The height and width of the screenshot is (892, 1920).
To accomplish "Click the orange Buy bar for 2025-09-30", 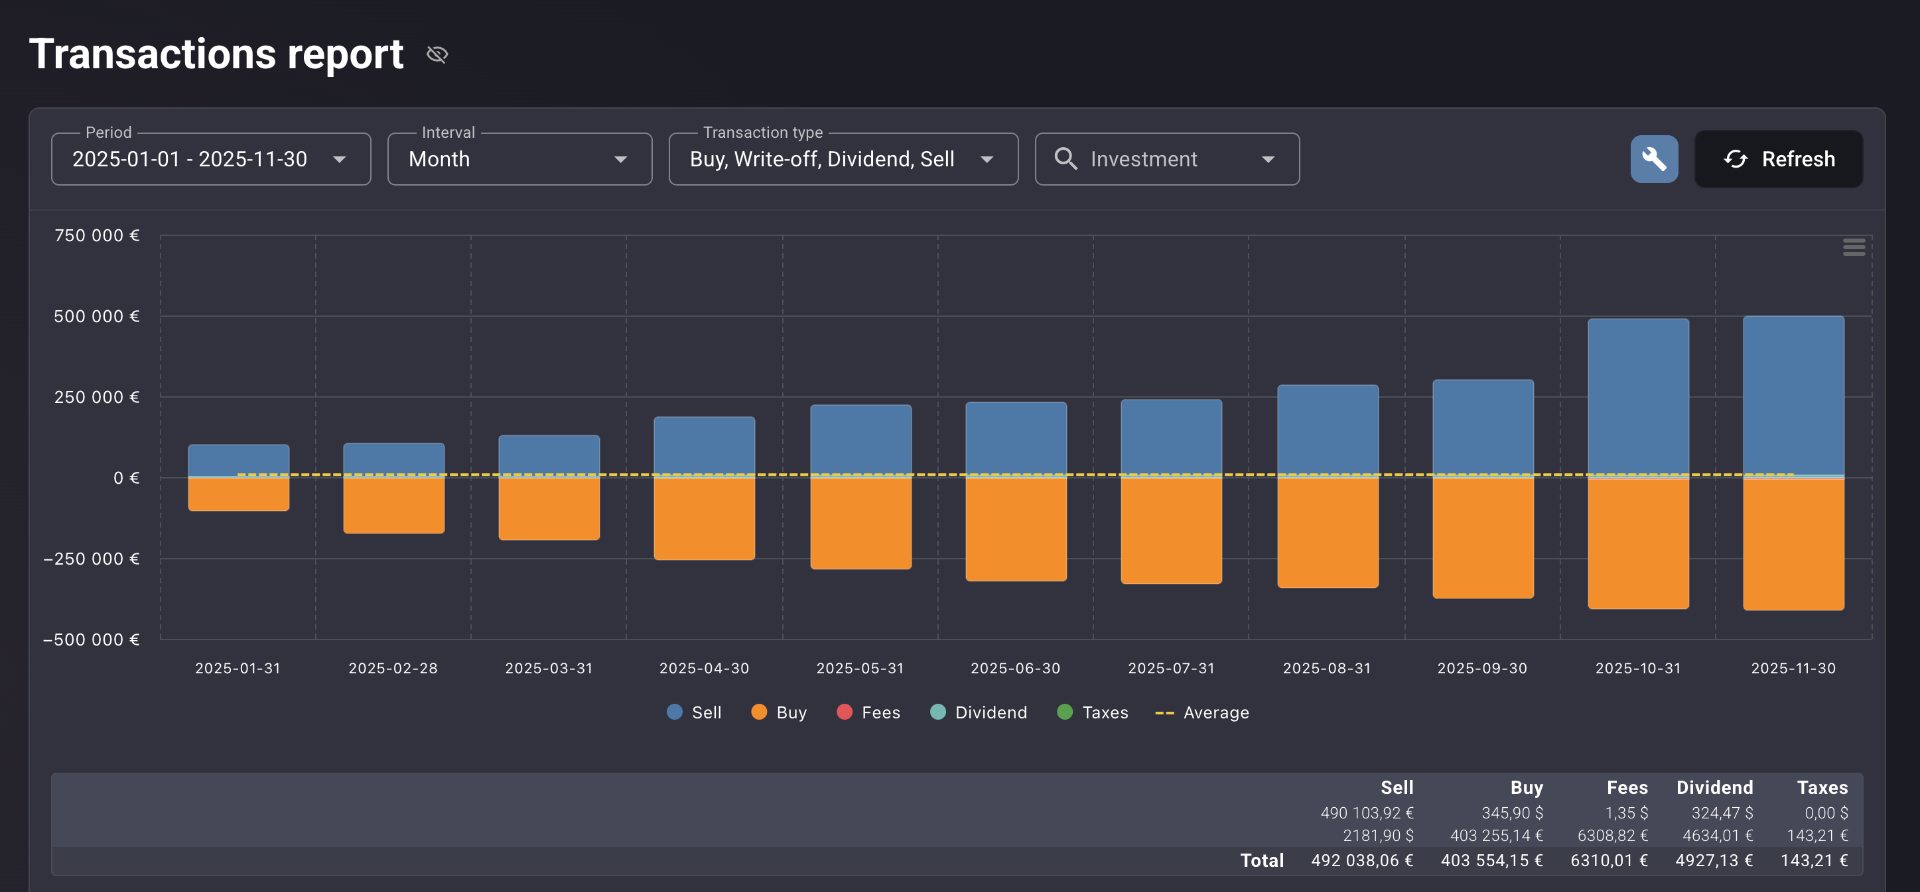I will click(1483, 538).
